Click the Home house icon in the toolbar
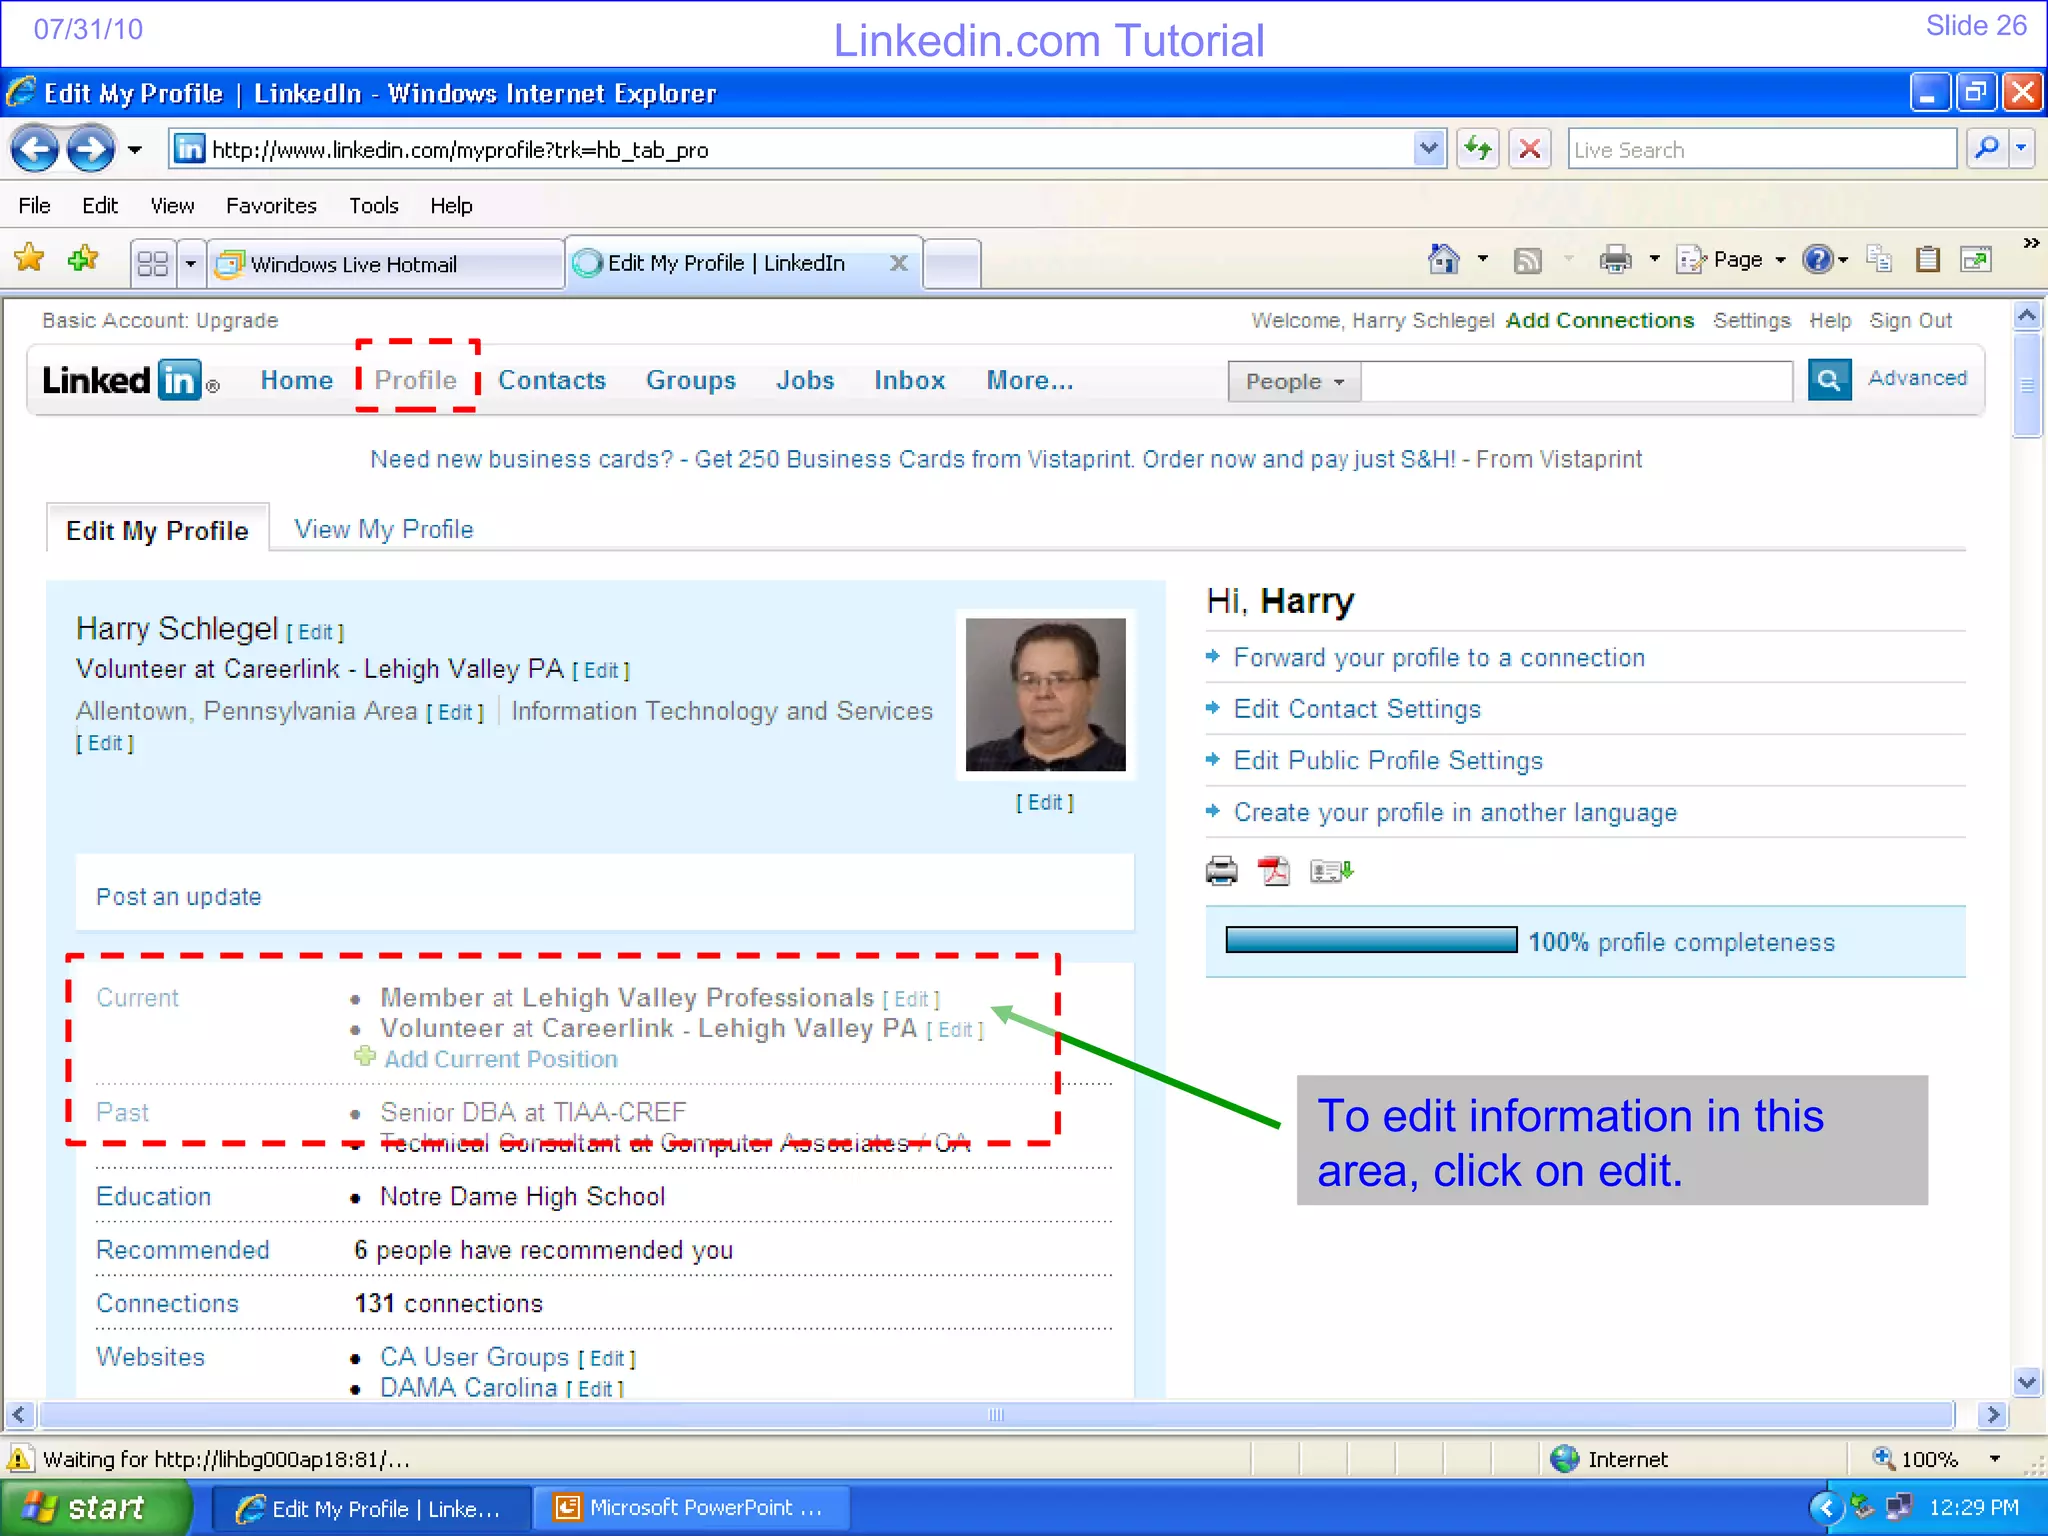This screenshot has width=2048, height=1536. click(1443, 259)
